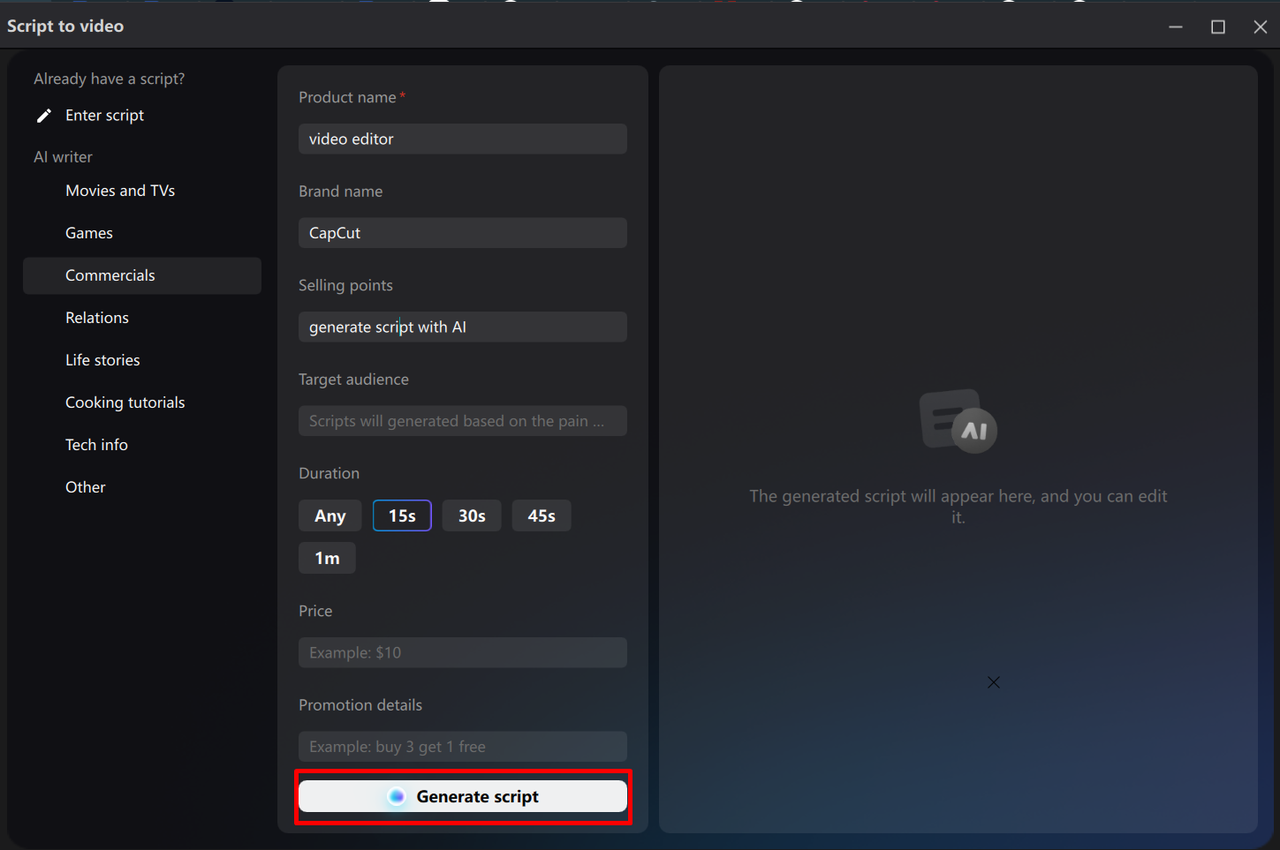Click the X icon in the preview panel
This screenshot has height=850, width=1280.
pos(993,681)
